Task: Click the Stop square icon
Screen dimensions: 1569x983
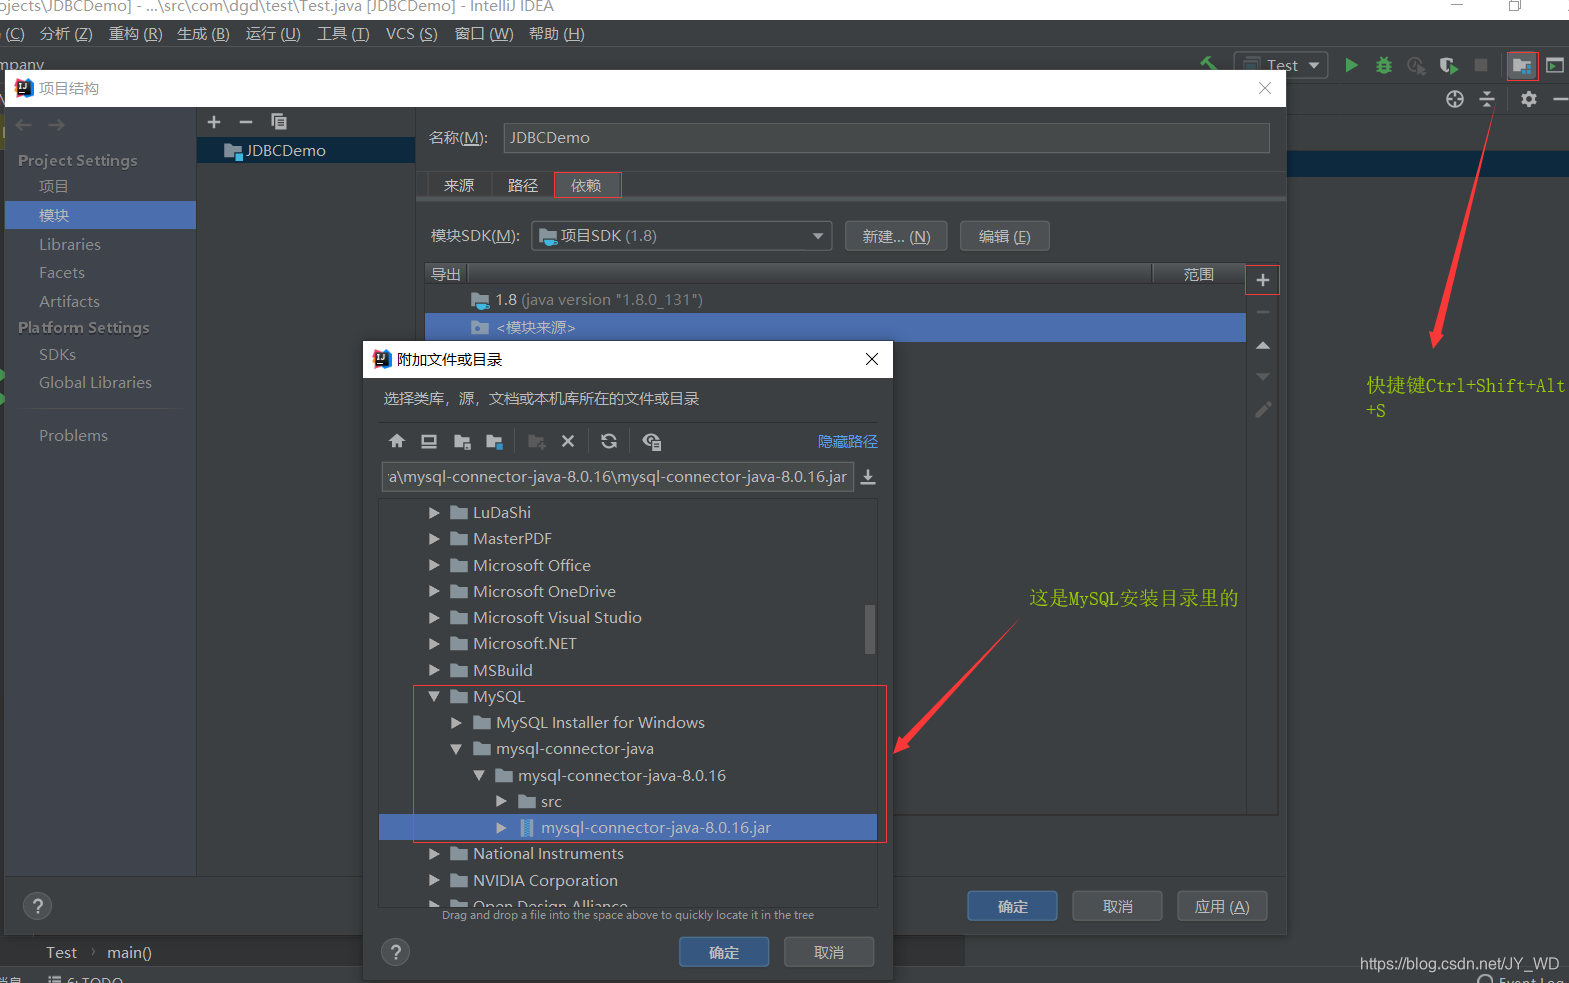Action: 1481,65
